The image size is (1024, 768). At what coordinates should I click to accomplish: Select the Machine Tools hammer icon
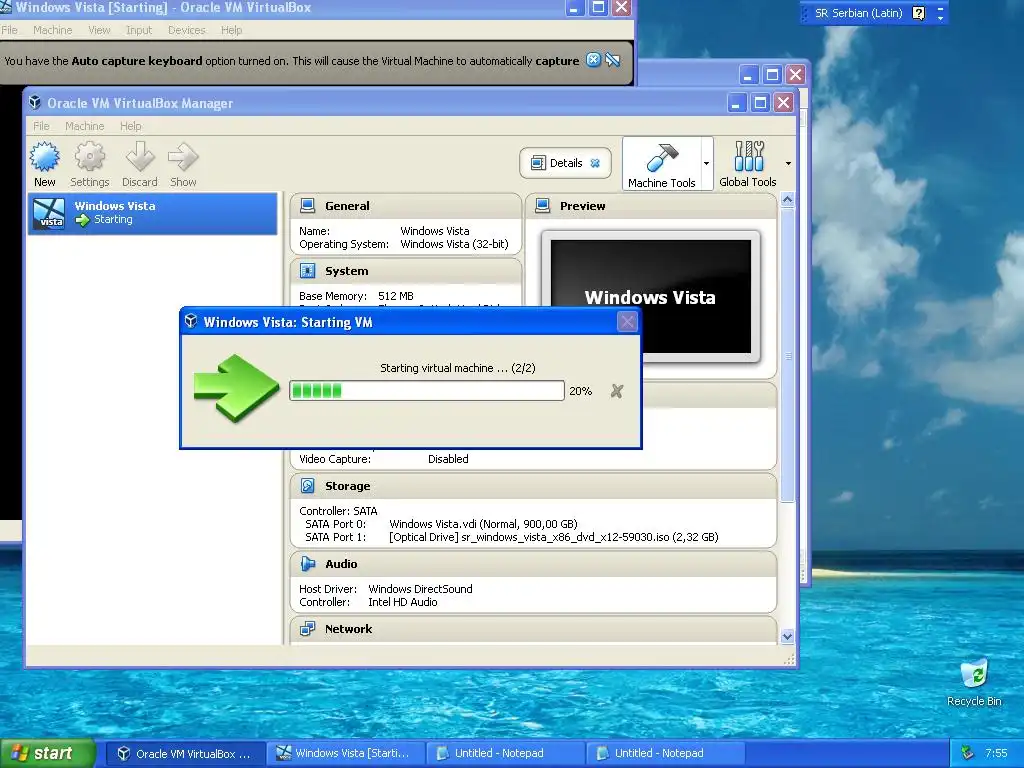[x=662, y=157]
